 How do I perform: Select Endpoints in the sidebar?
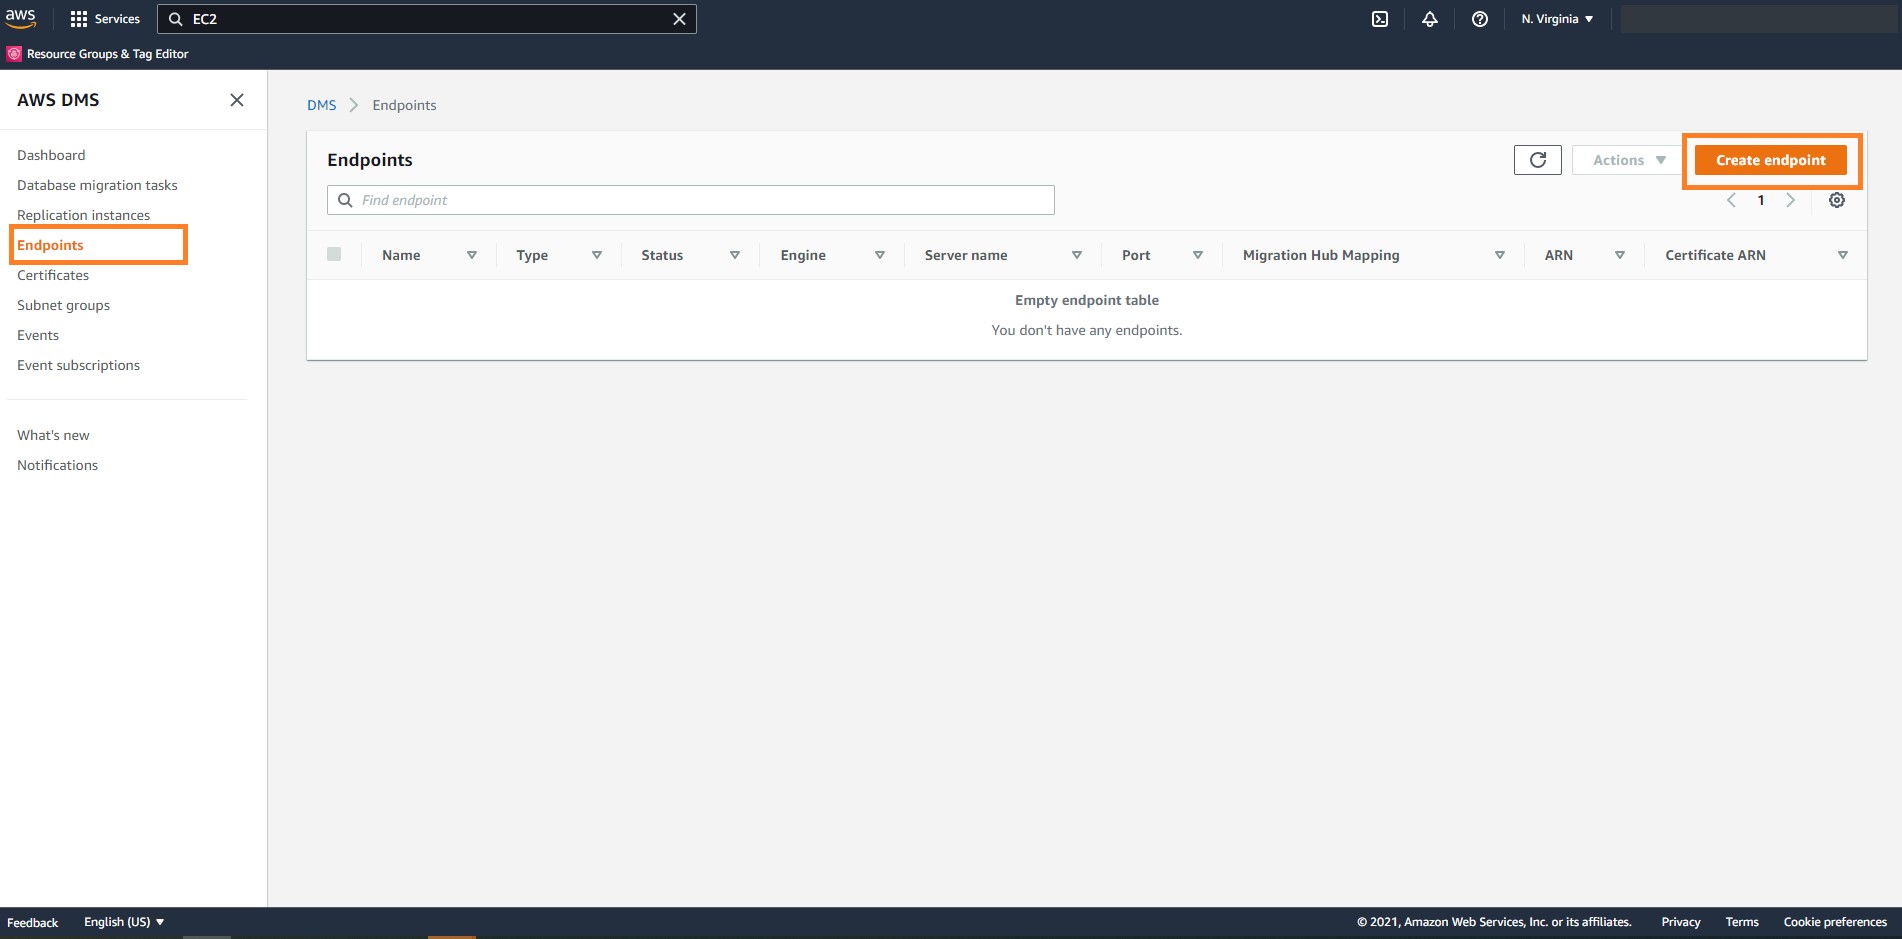[x=50, y=245]
